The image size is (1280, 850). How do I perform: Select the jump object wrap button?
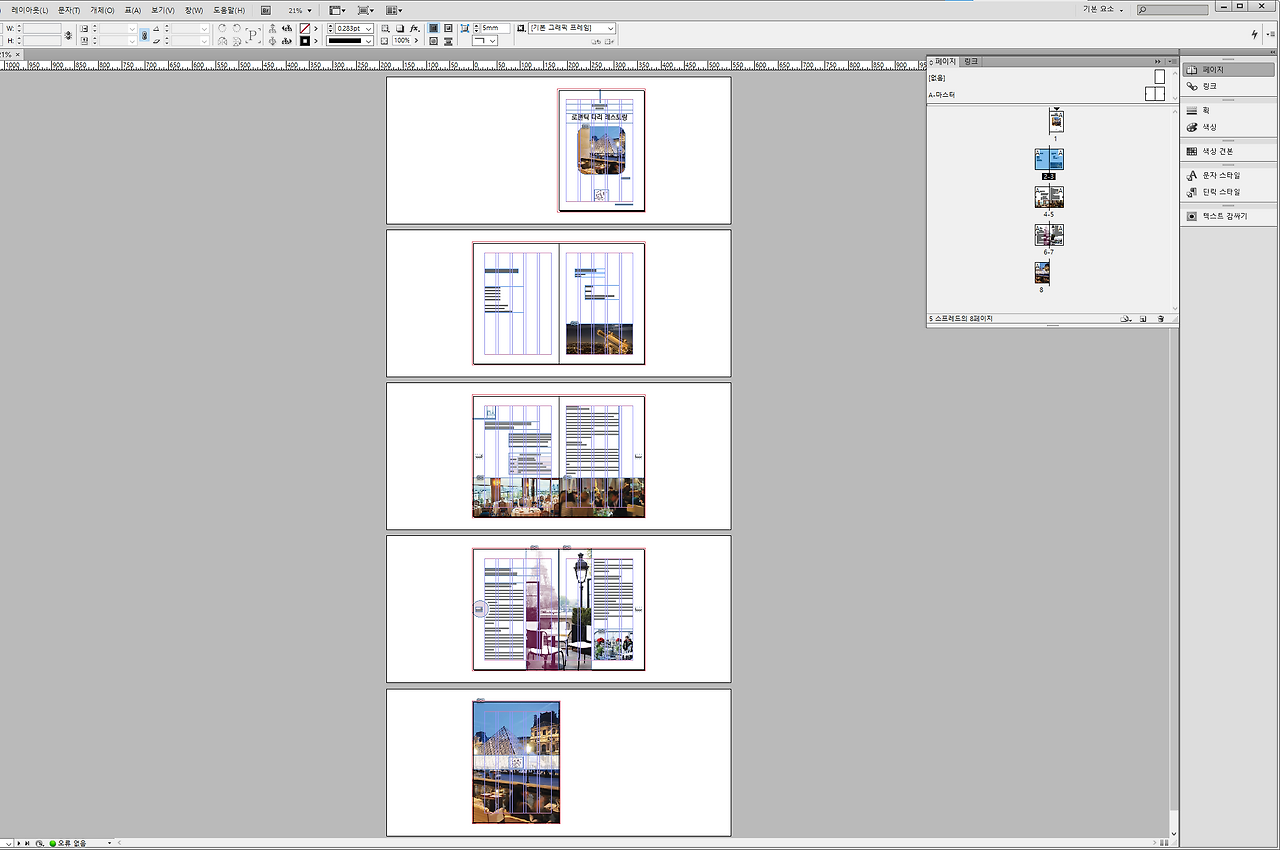448,41
